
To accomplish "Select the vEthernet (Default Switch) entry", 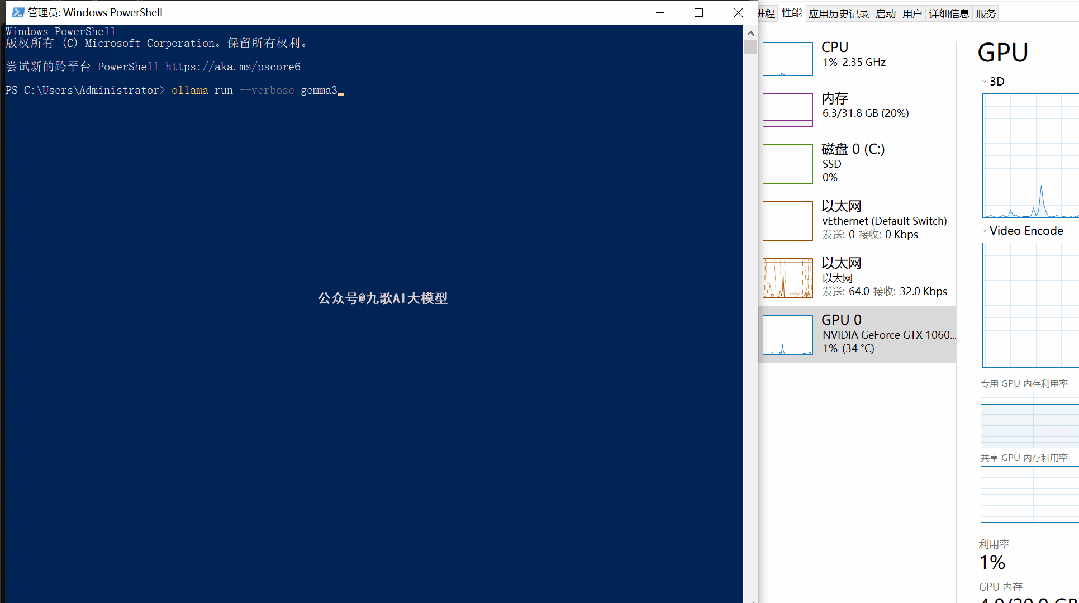I will pyautogui.click(x=857, y=220).
